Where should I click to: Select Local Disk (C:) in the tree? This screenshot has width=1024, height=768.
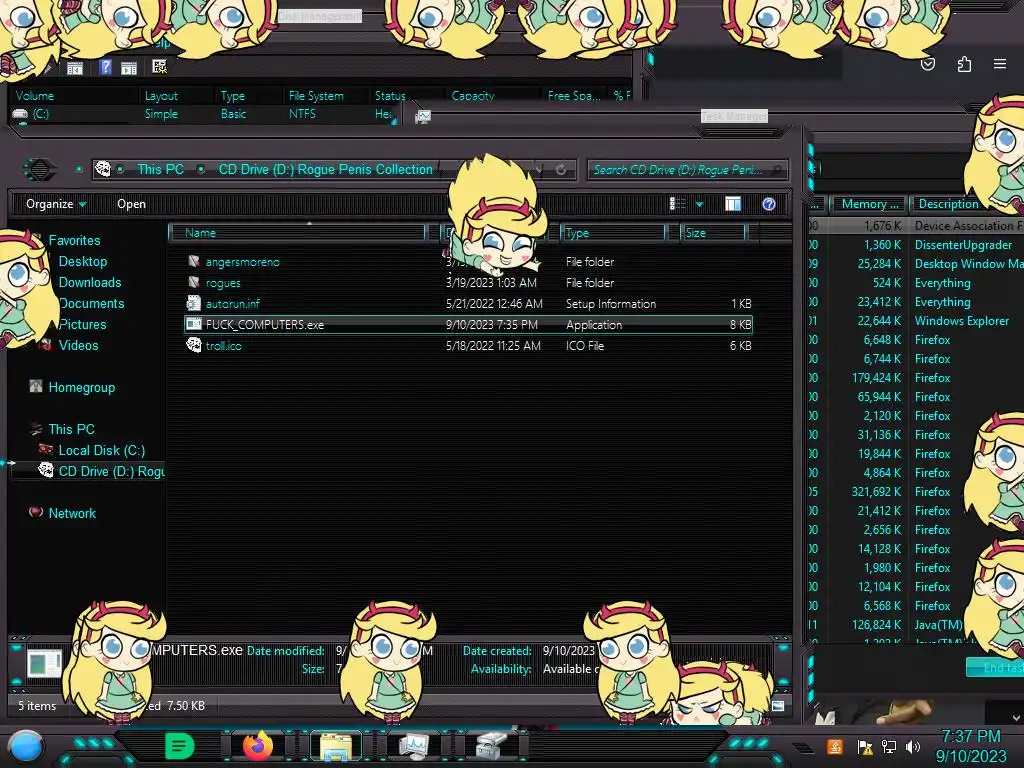coord(102,450)
